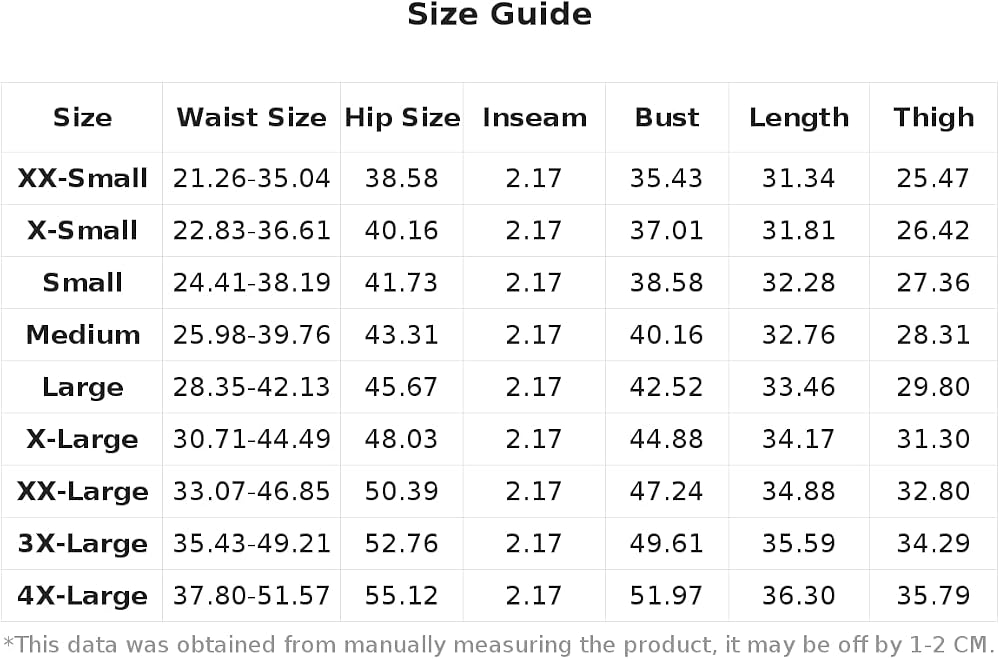Click the Bust column header
Viewport: 1000px width, 659px height.
[x=666, y=118]
